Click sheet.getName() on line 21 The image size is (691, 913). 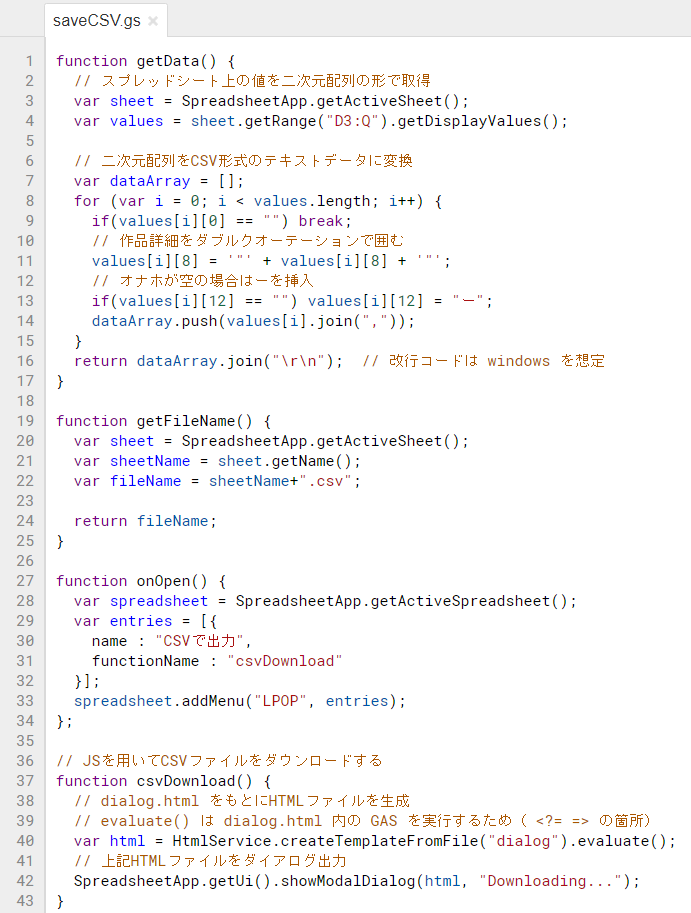[x=285, y=461]
